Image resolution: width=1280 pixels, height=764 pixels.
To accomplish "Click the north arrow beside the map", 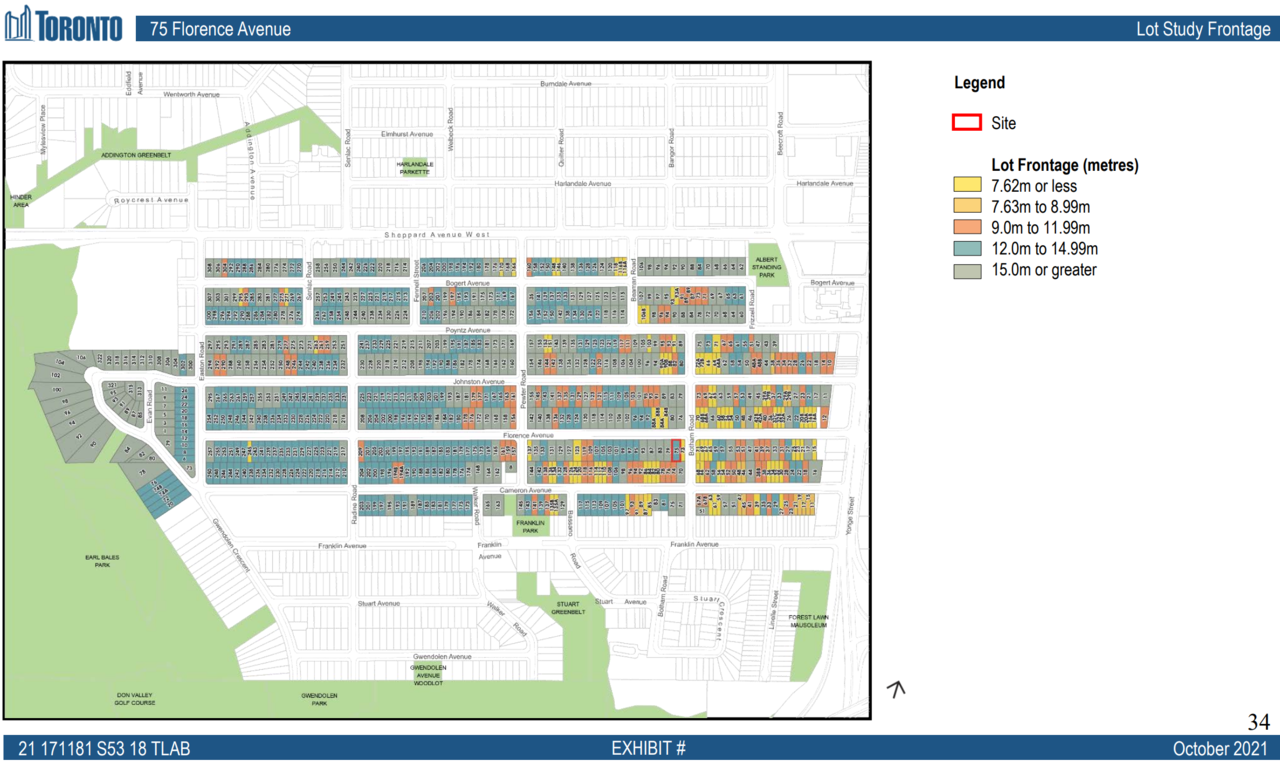I will click(x=897, y=688).
